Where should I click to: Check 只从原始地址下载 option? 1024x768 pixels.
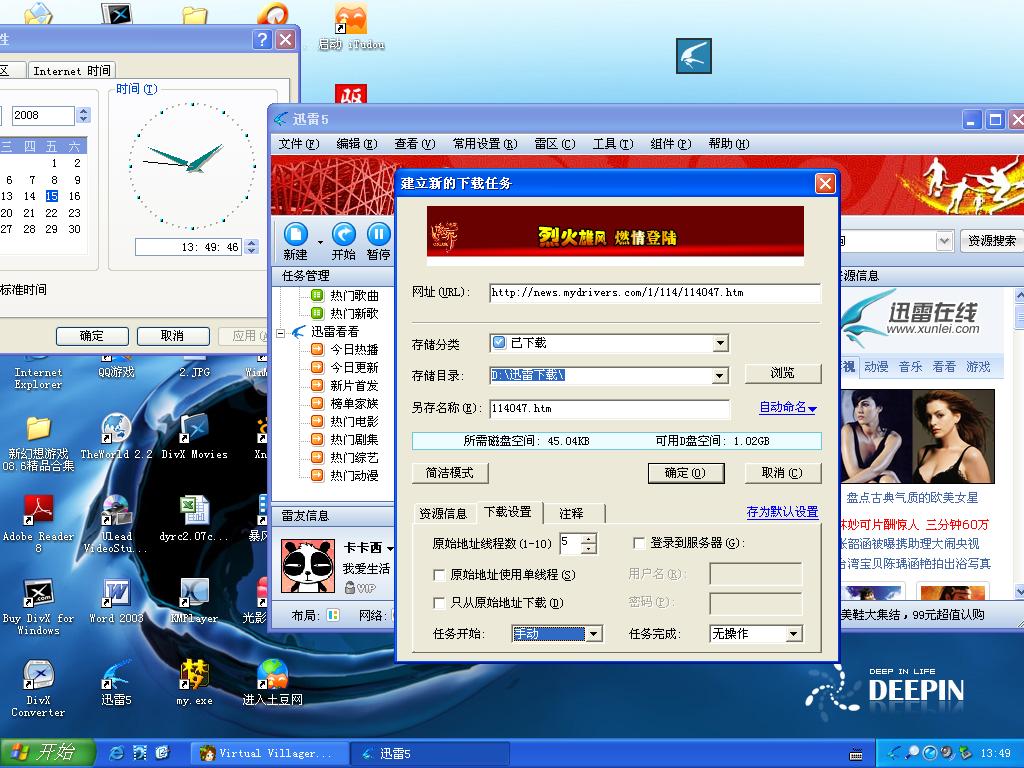point(440,603)
